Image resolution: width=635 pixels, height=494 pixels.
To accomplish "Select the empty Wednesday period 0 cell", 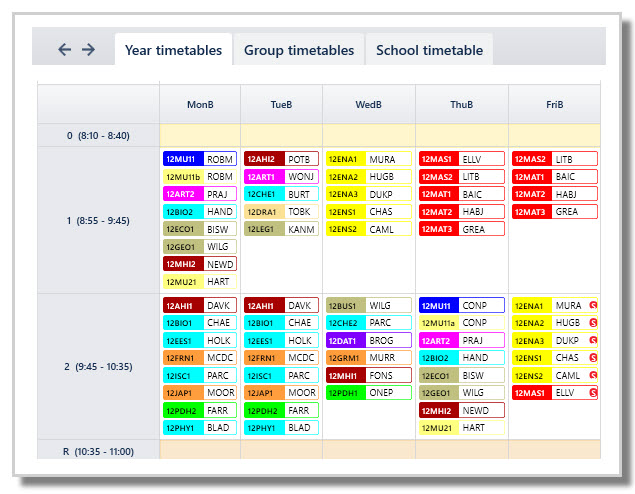I will 369,135.
